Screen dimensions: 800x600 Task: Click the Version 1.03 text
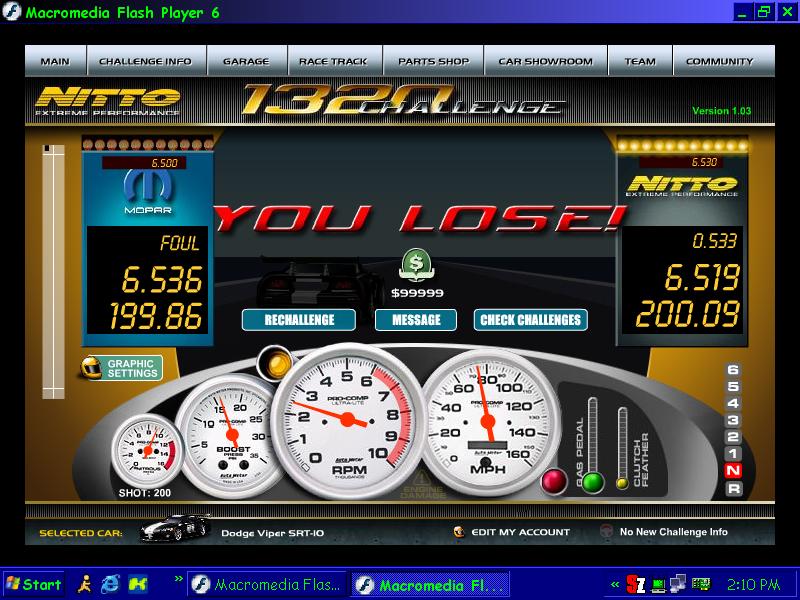(x=721, y=111)
